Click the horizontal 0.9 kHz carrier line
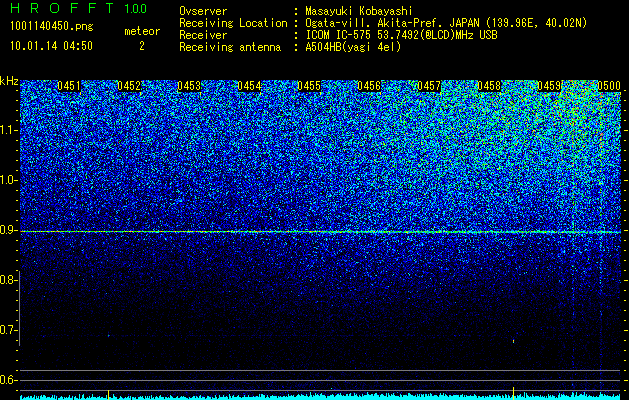This screenshot has width=629, height=400. (320, 232)
